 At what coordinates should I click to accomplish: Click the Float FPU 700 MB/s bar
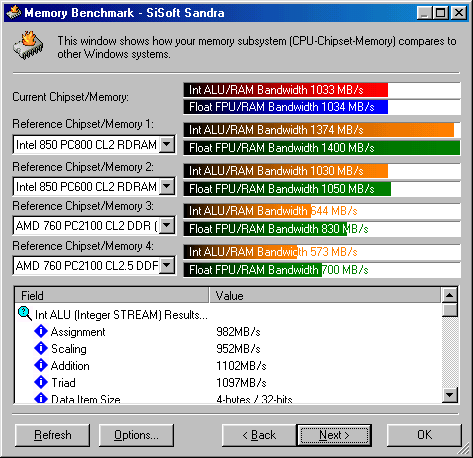(x=253, y=270)
